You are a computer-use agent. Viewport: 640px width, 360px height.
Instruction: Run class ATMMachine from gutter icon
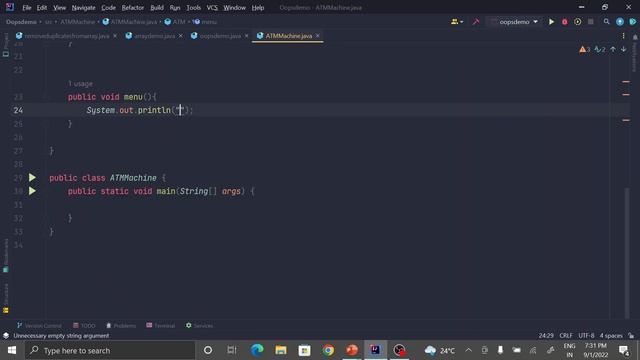(x=32, y=178)
